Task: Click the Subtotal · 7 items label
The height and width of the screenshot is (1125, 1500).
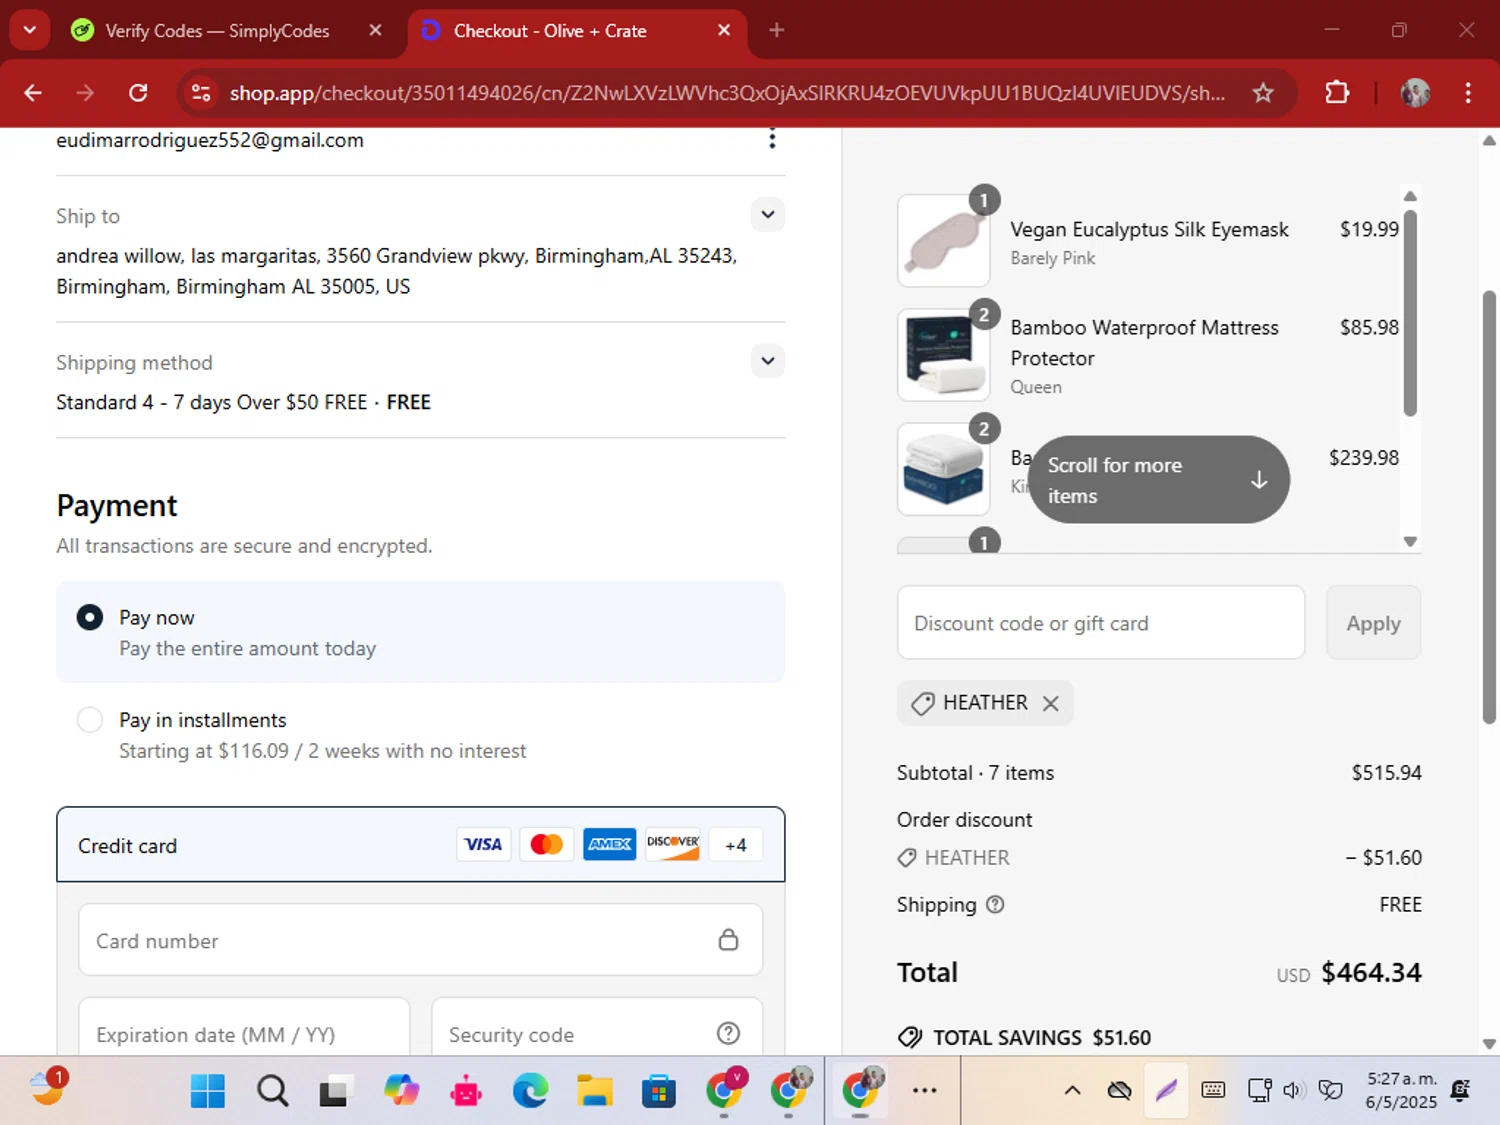Action: point(975,773)
